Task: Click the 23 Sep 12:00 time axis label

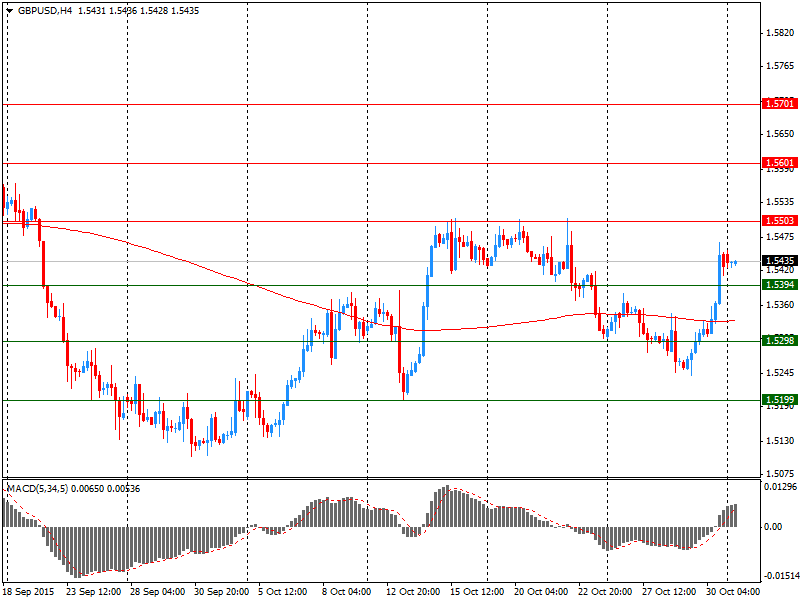Action: [94, 592]
